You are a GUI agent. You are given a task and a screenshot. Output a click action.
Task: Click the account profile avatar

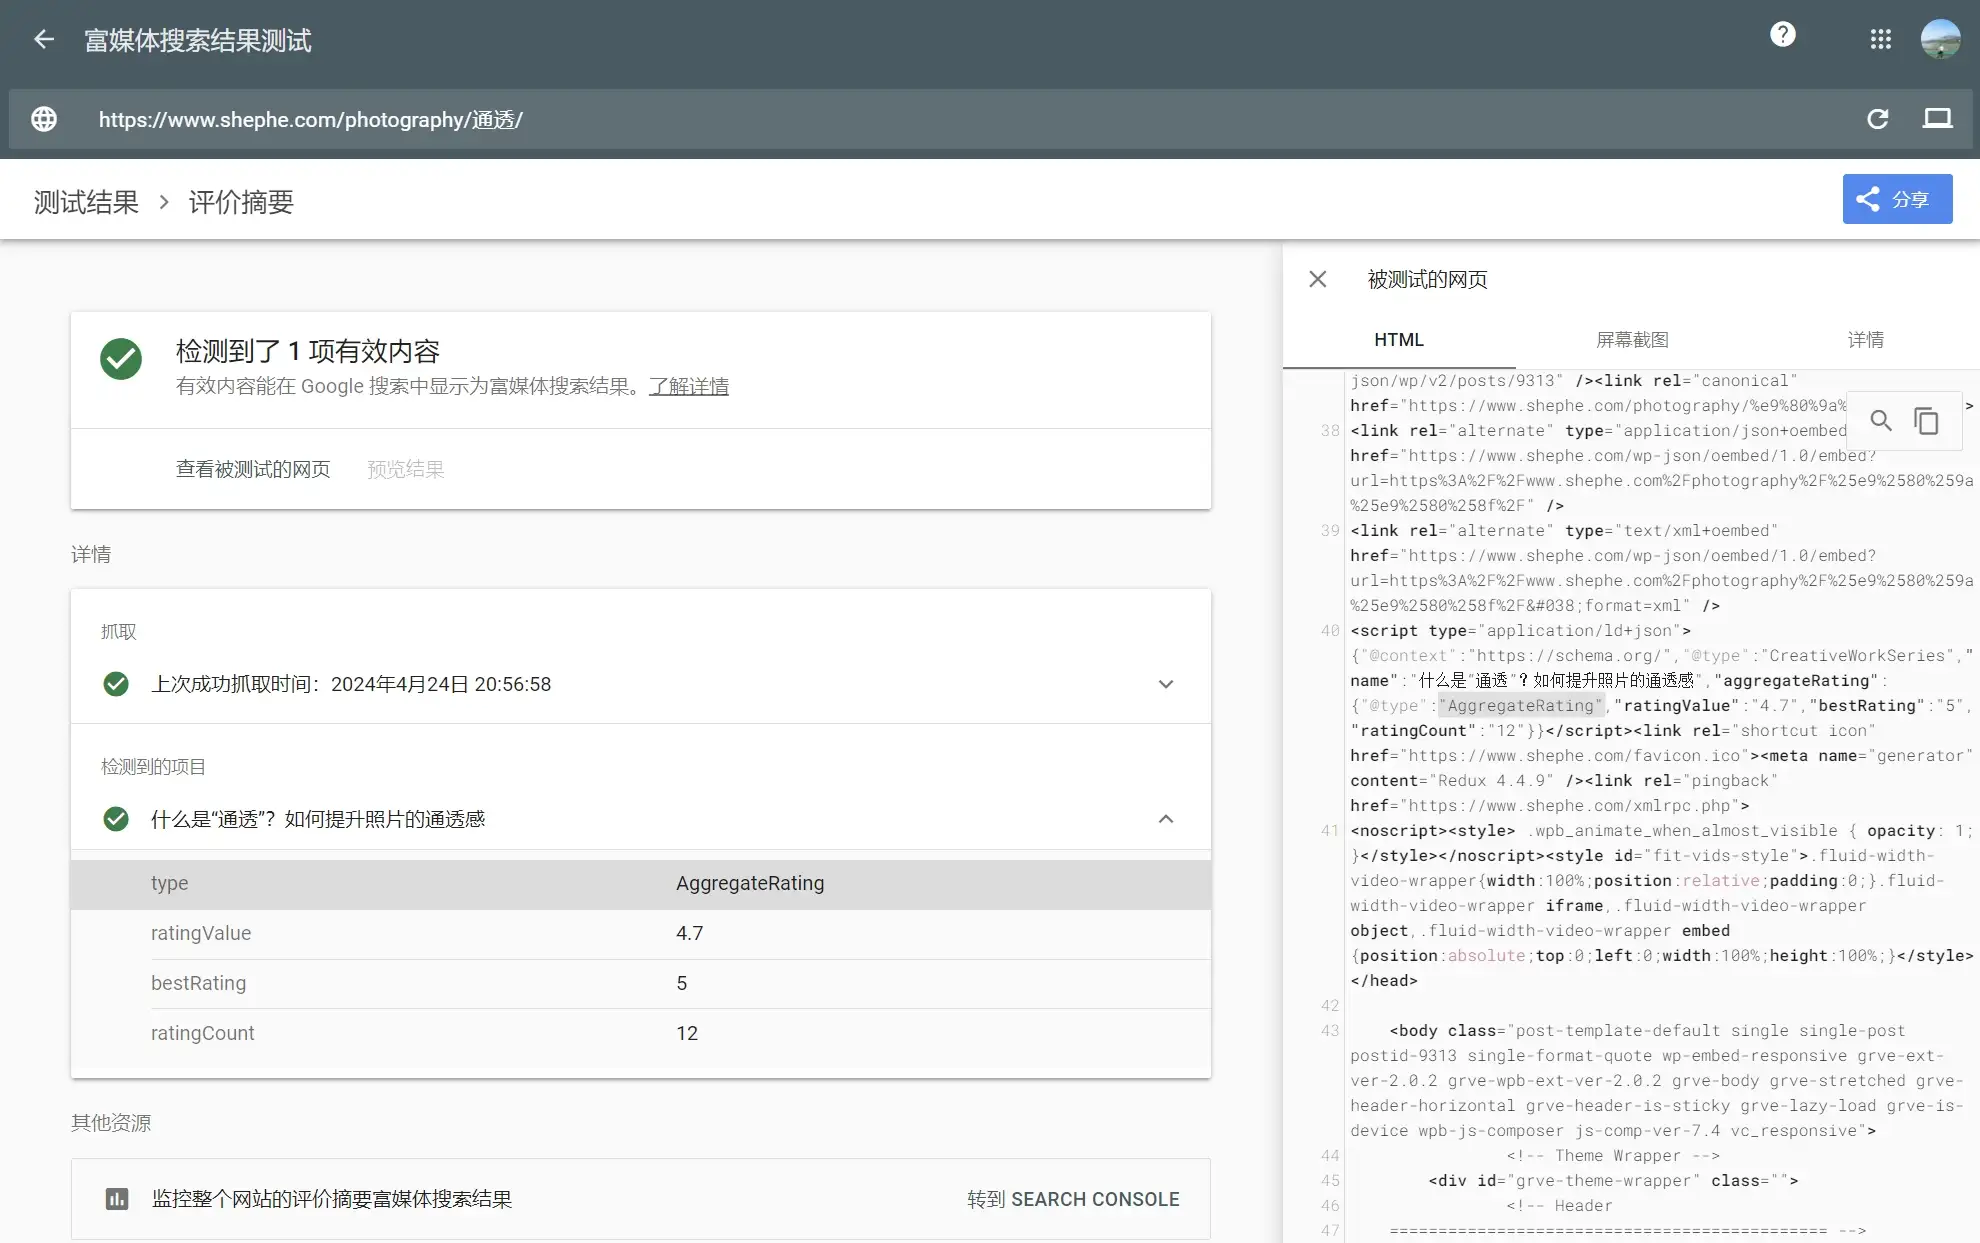point(1940,39)
